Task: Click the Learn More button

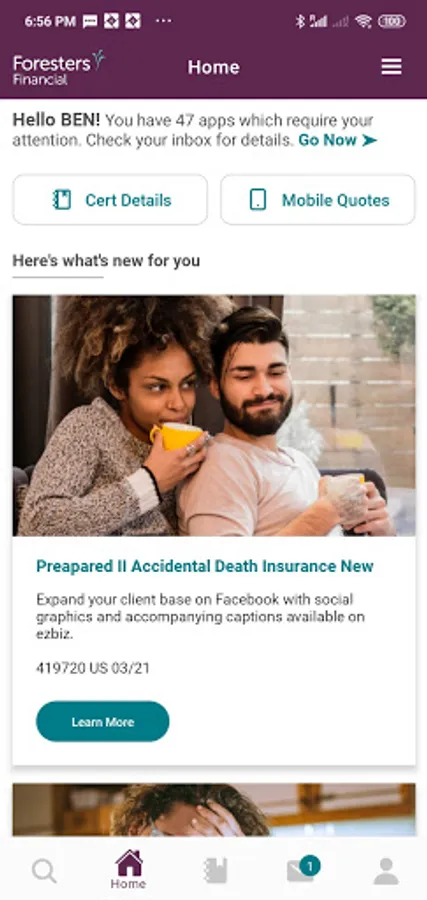Action: pos(103,721)
